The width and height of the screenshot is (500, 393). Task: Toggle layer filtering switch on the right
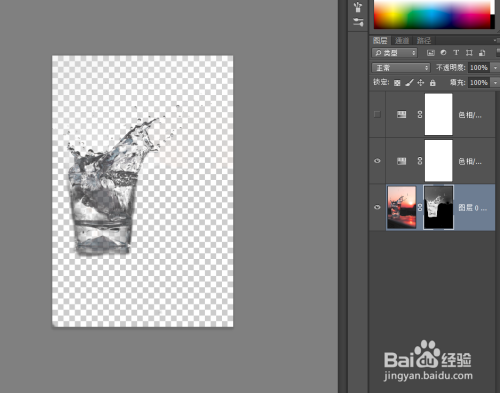click(498, 52)
